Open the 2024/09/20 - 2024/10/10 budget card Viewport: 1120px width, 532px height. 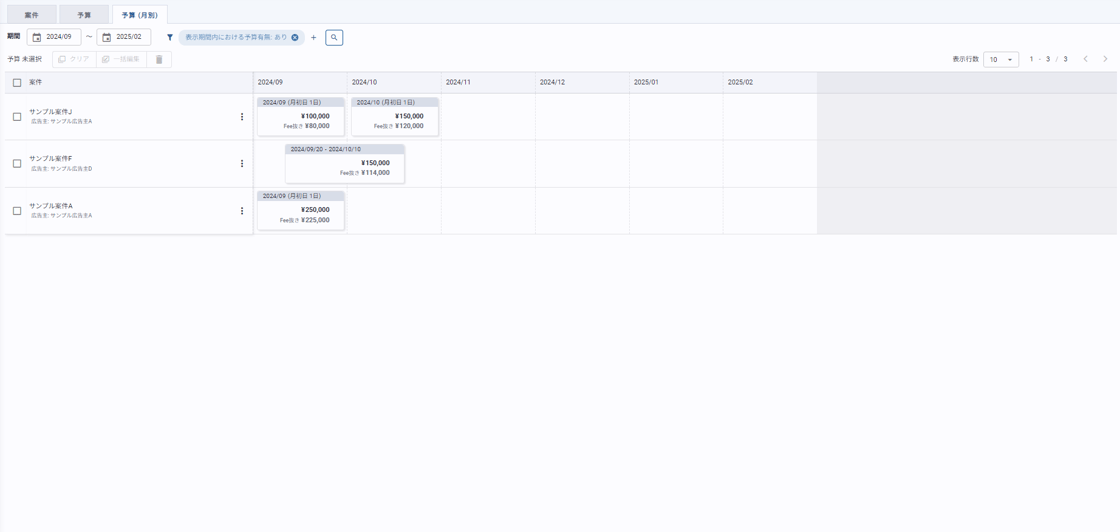point(345,164)
